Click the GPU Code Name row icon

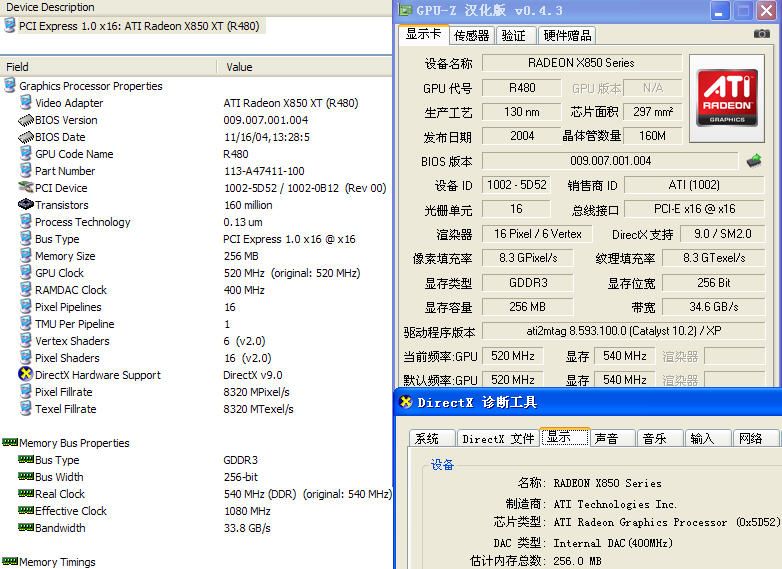[26, 154]
